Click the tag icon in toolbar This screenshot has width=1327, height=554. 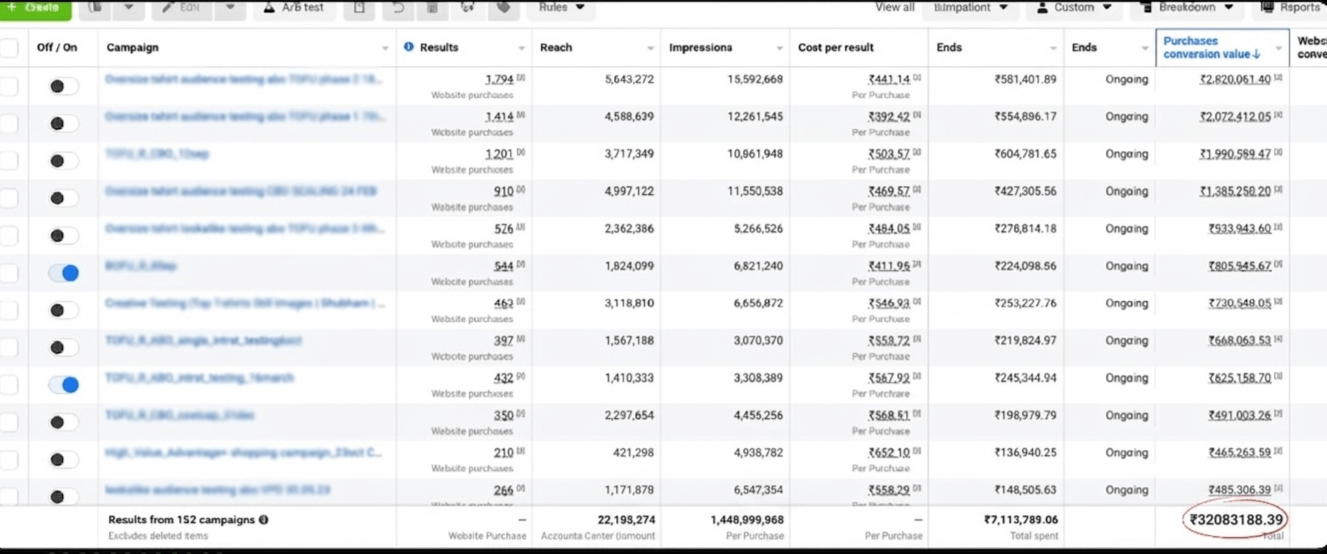[x=503, y=8]
